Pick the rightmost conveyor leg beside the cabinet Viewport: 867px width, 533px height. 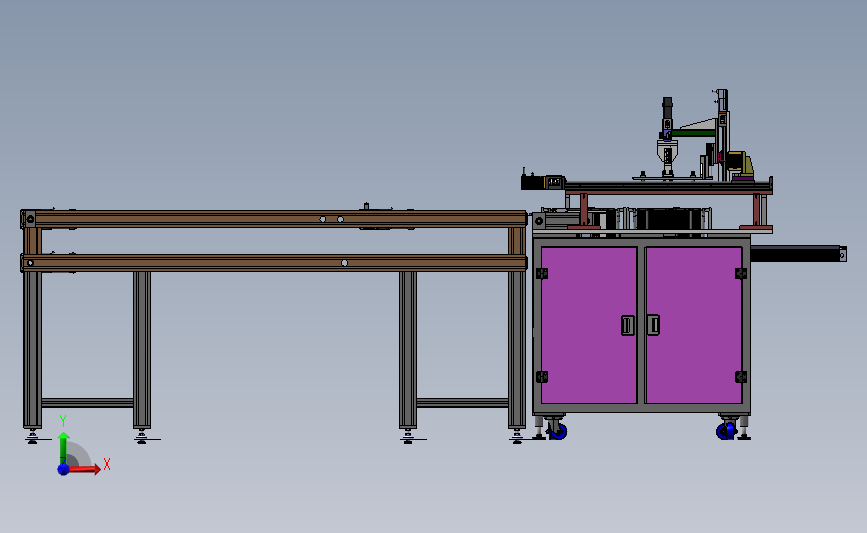click(x=517, y=349)
